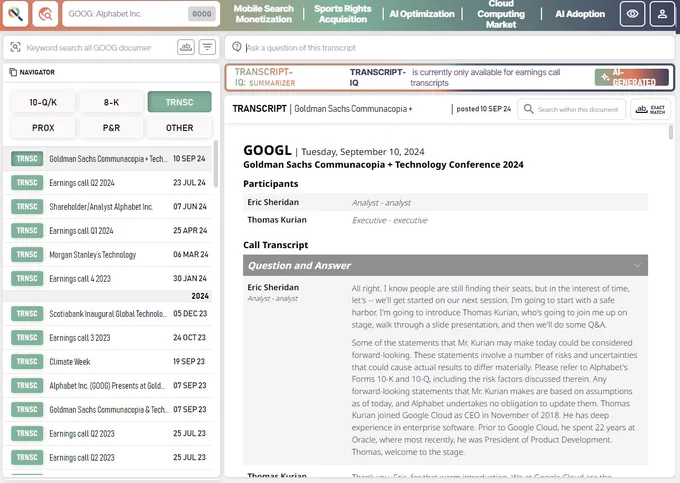This screenshot has width=680, height=483.
Task: Click the Transcript-IQ Summarizer label
Action: click(x=265, y=77)
